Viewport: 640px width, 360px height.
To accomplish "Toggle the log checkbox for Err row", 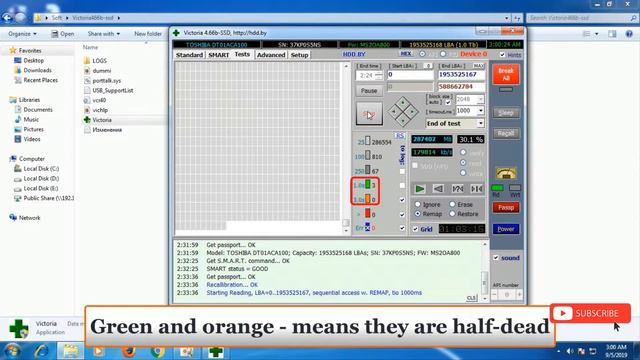I will click(x=402, y=228).
